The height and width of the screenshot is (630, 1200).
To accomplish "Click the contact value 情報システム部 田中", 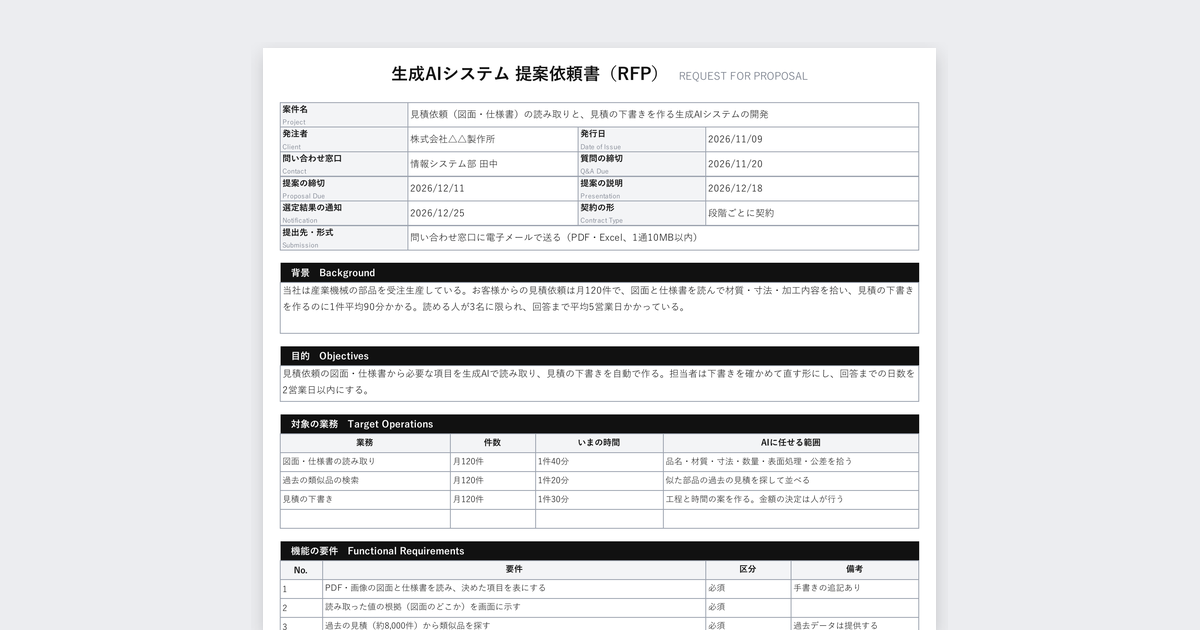I will tap(454, 164).
